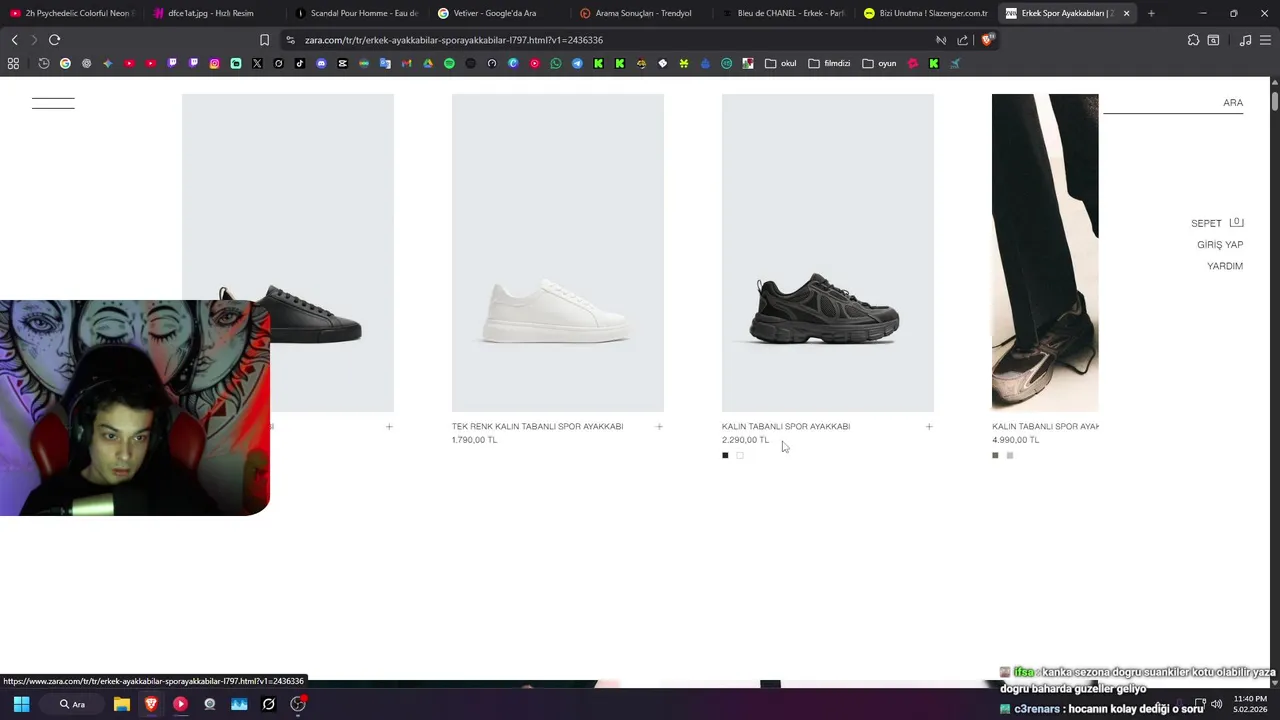This screenshot has height=720, width=1280.
Task: Open the Brave main hamburger menu
Action: tap(1265, 40)
